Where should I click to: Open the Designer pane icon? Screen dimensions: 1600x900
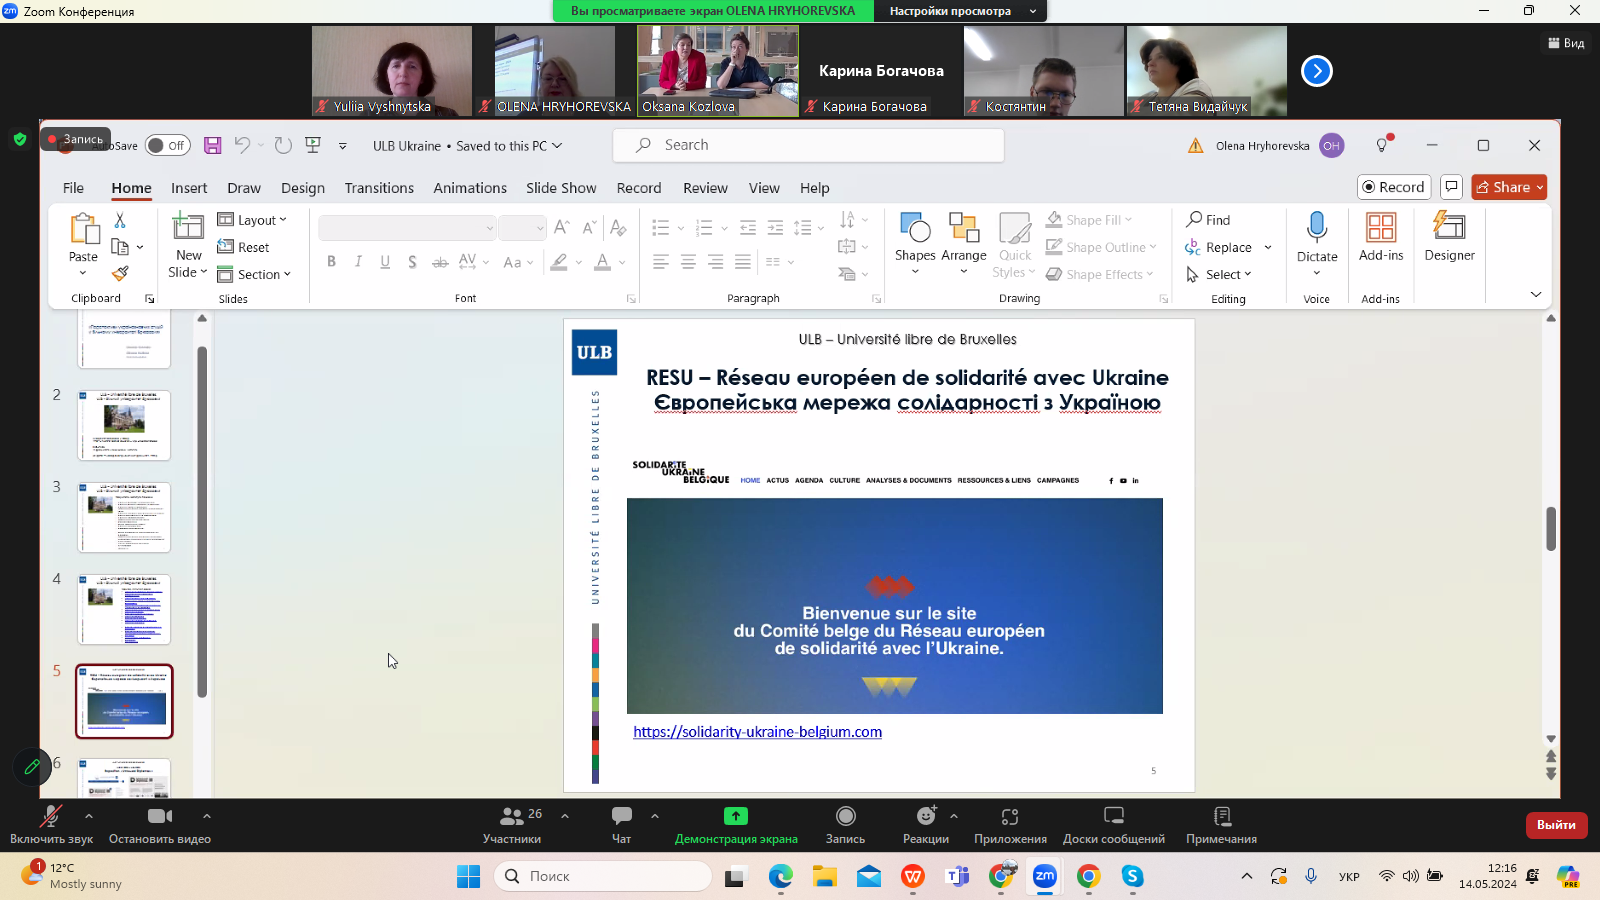[x=1449, y=228]
